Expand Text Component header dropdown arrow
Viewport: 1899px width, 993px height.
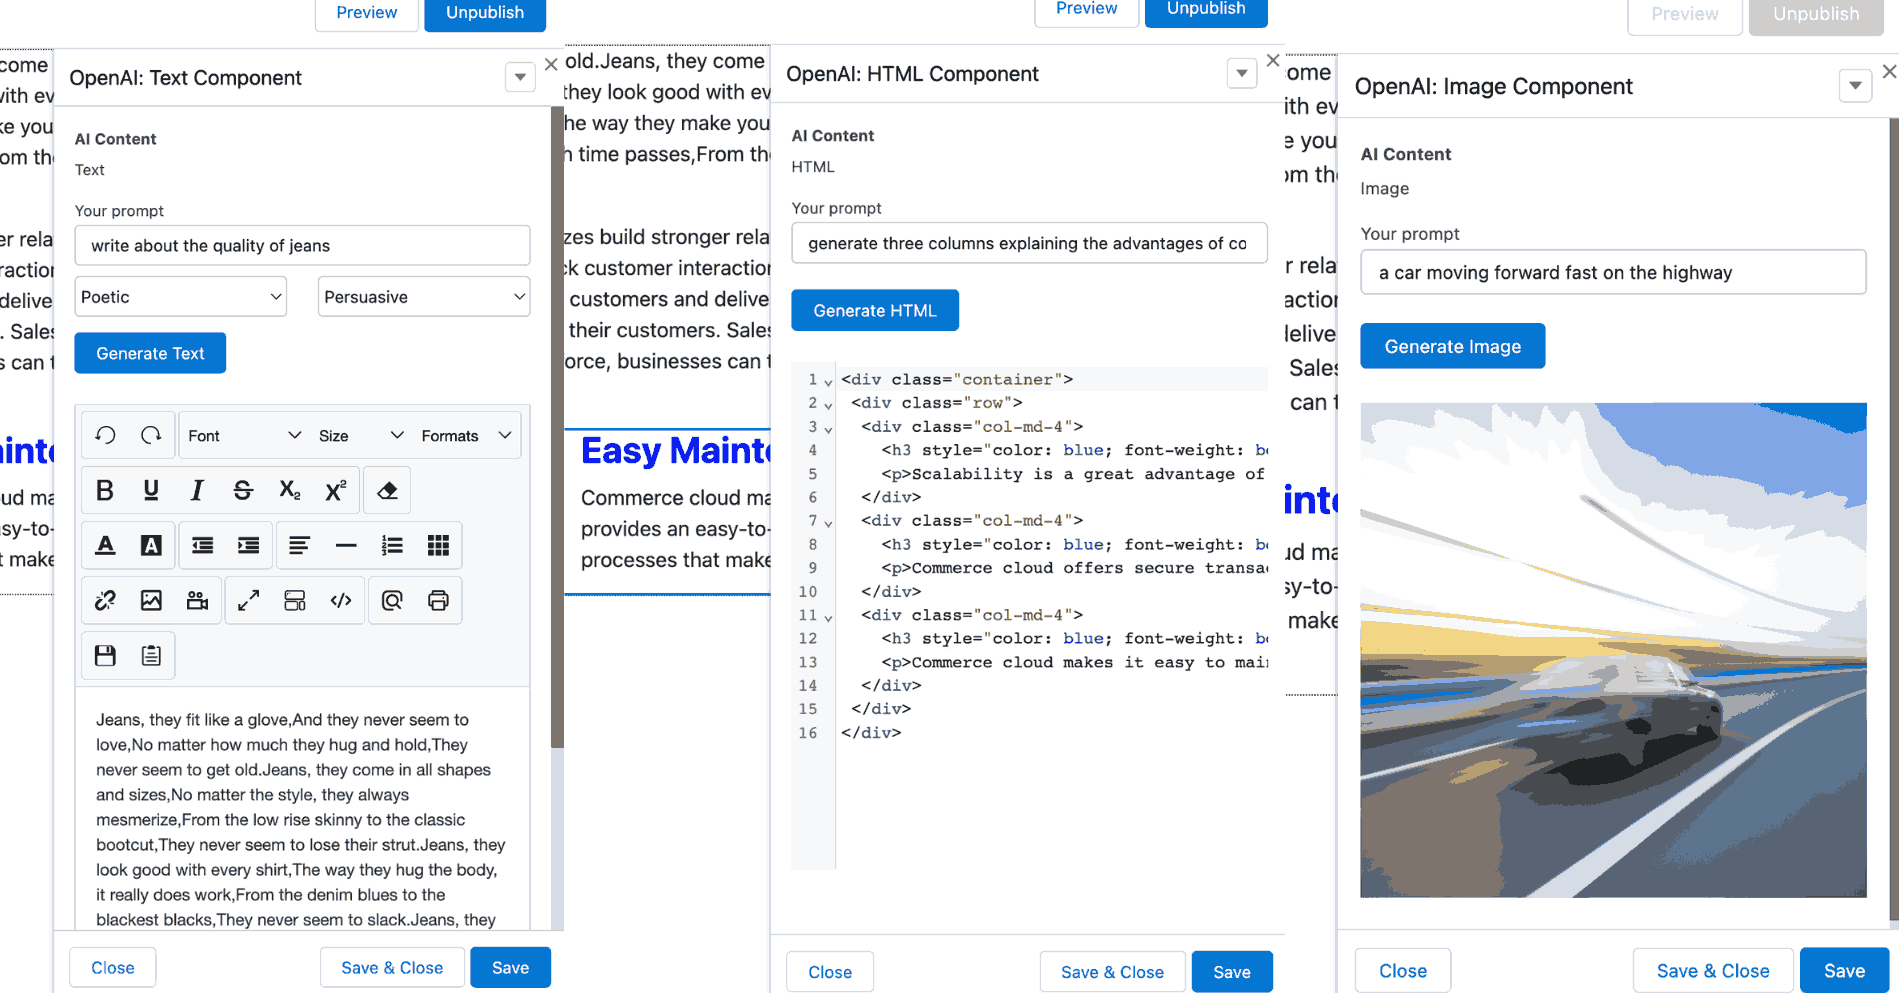[520, 77]
